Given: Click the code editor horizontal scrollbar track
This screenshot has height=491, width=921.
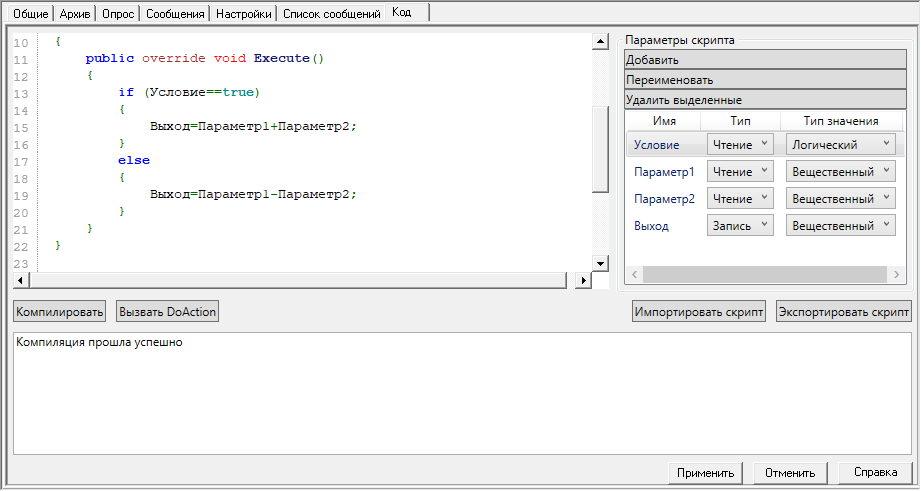Looking at the screenshot, I should pos(298,280).
